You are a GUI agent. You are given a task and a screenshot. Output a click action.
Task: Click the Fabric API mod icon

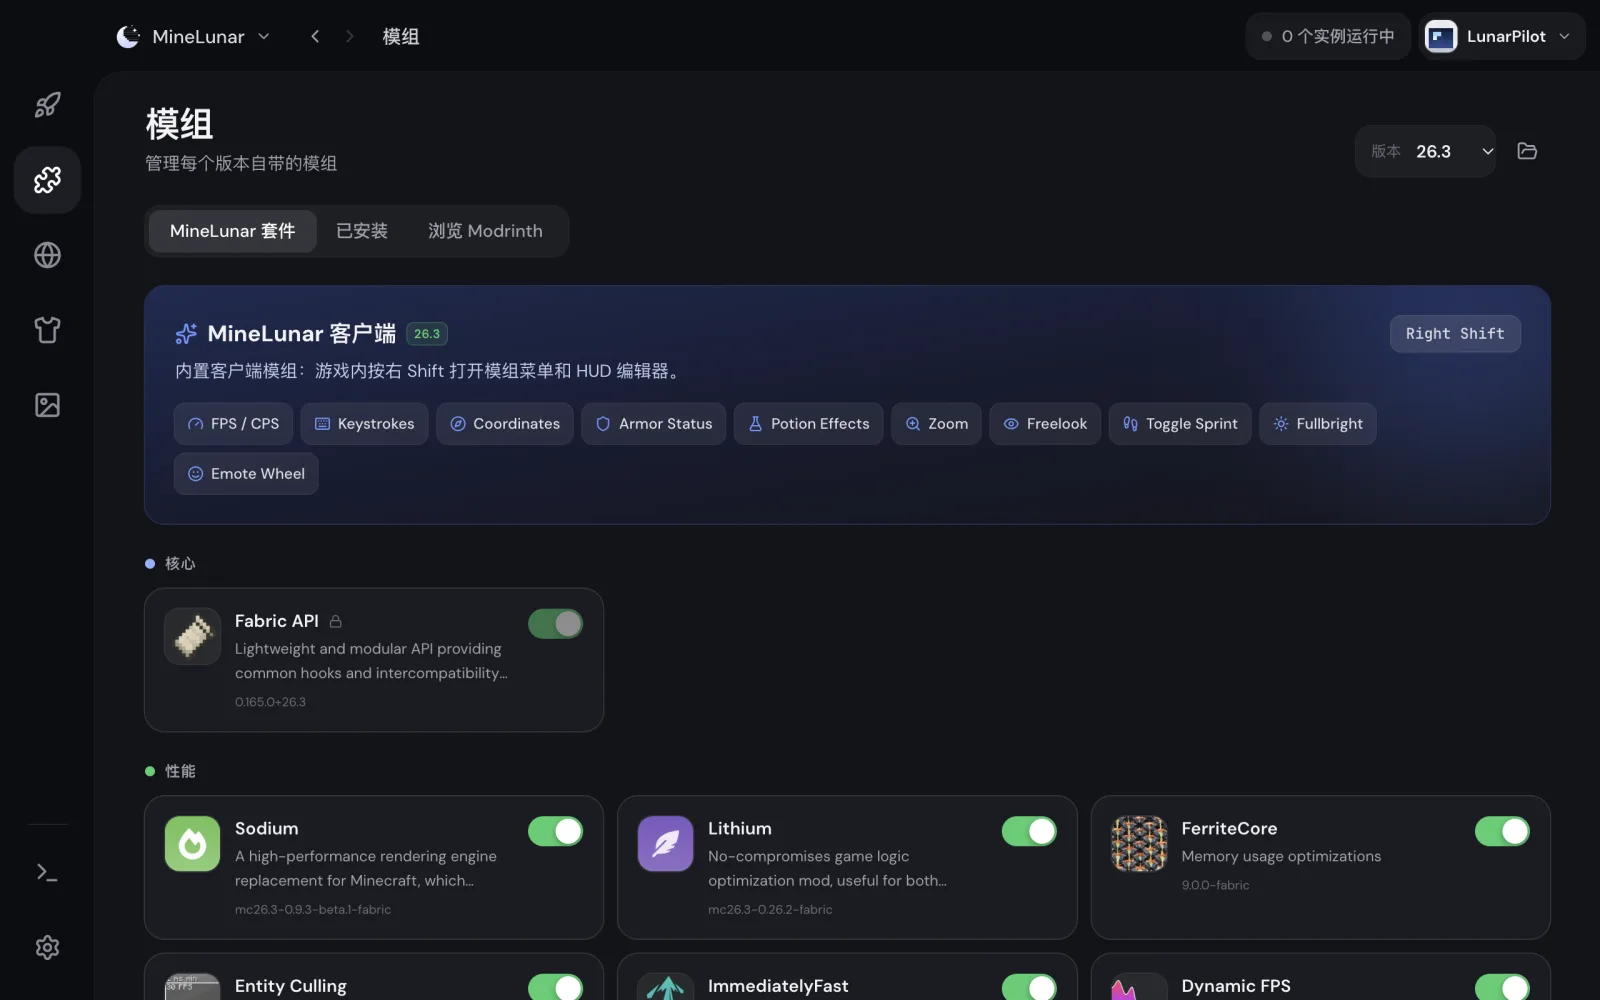point(192,636)
